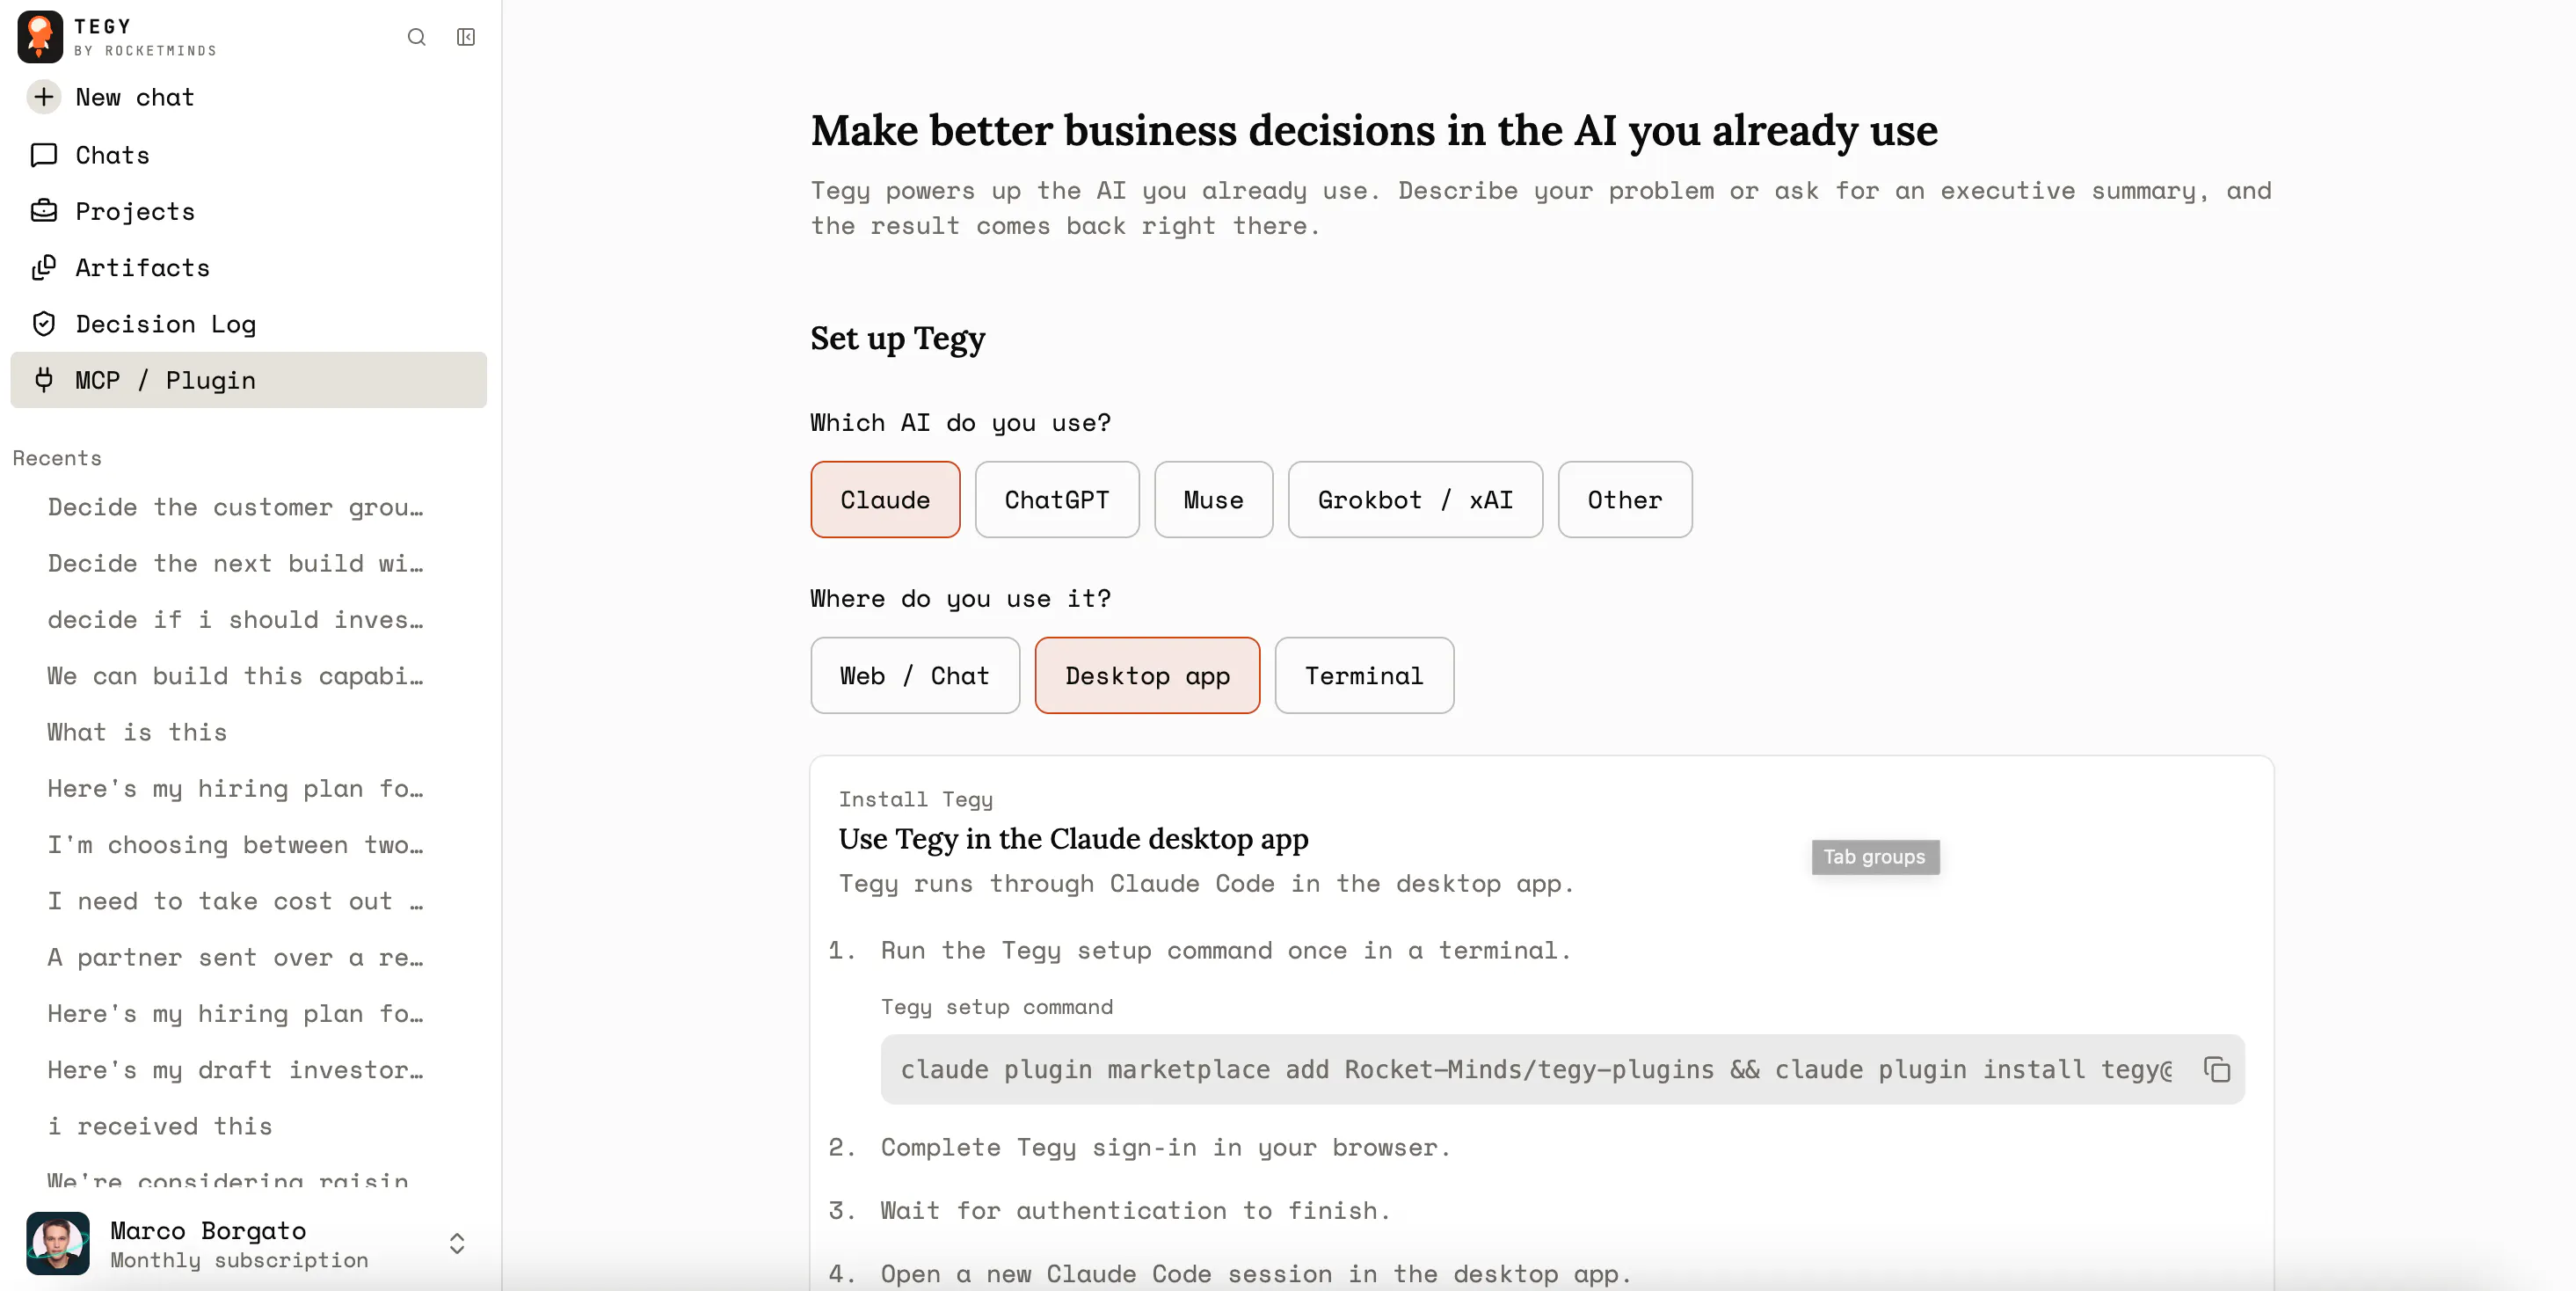This screenshot has width=2576, height=1291.
Task: Select Muse as your AI
Action: pos(1213,499)
